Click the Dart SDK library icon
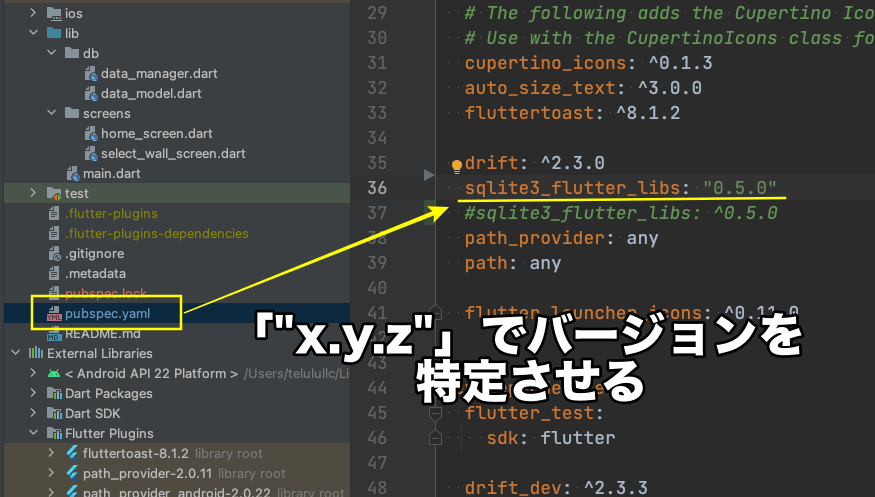This screenshot has width=875, height=497. (54, 414)
